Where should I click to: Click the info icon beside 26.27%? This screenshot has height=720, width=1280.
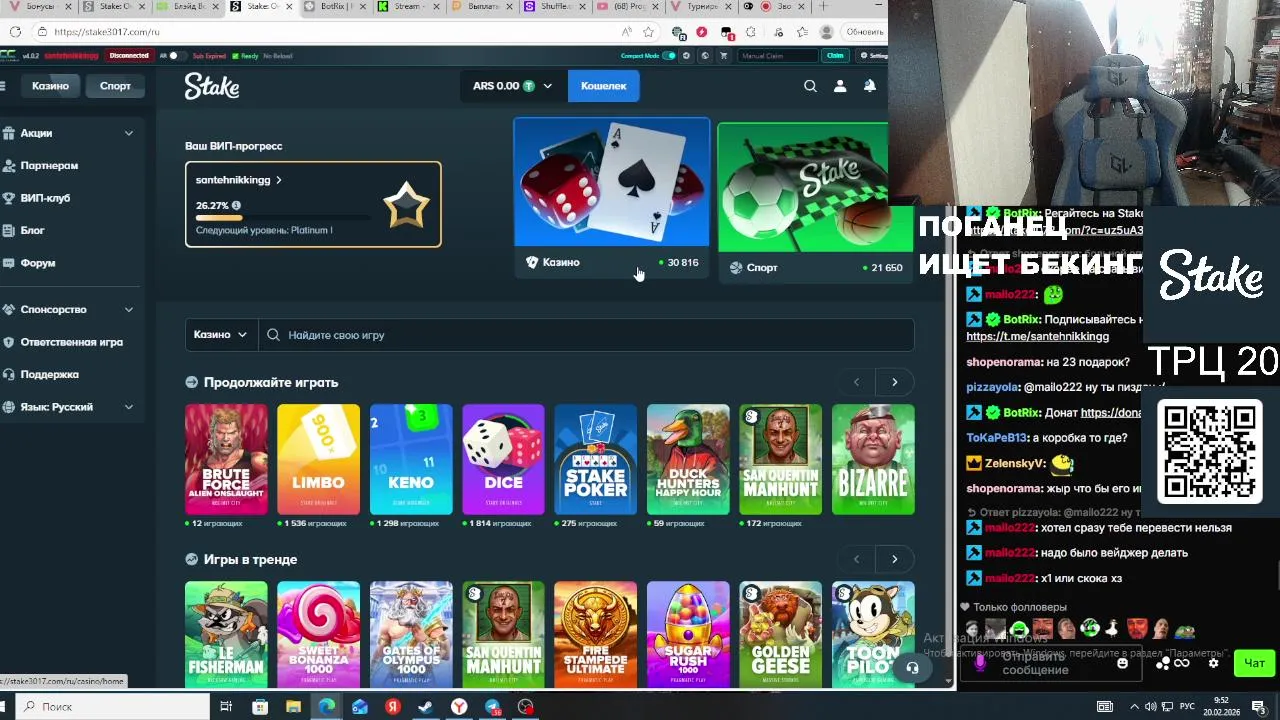coord(236,206)
